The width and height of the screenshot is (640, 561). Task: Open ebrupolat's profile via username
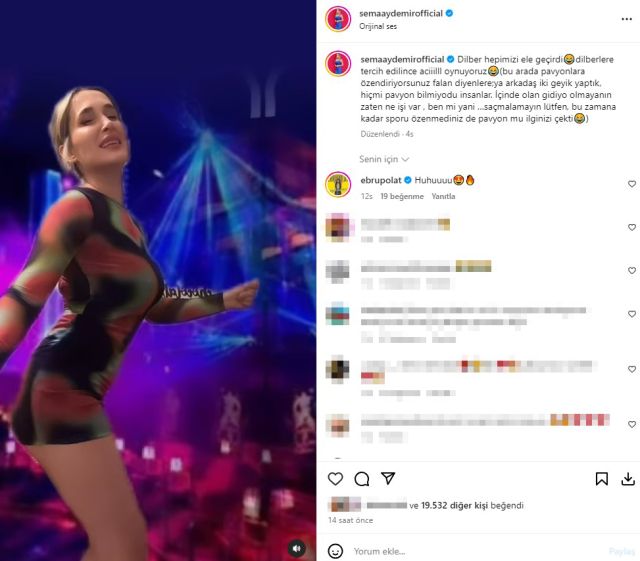381,180
